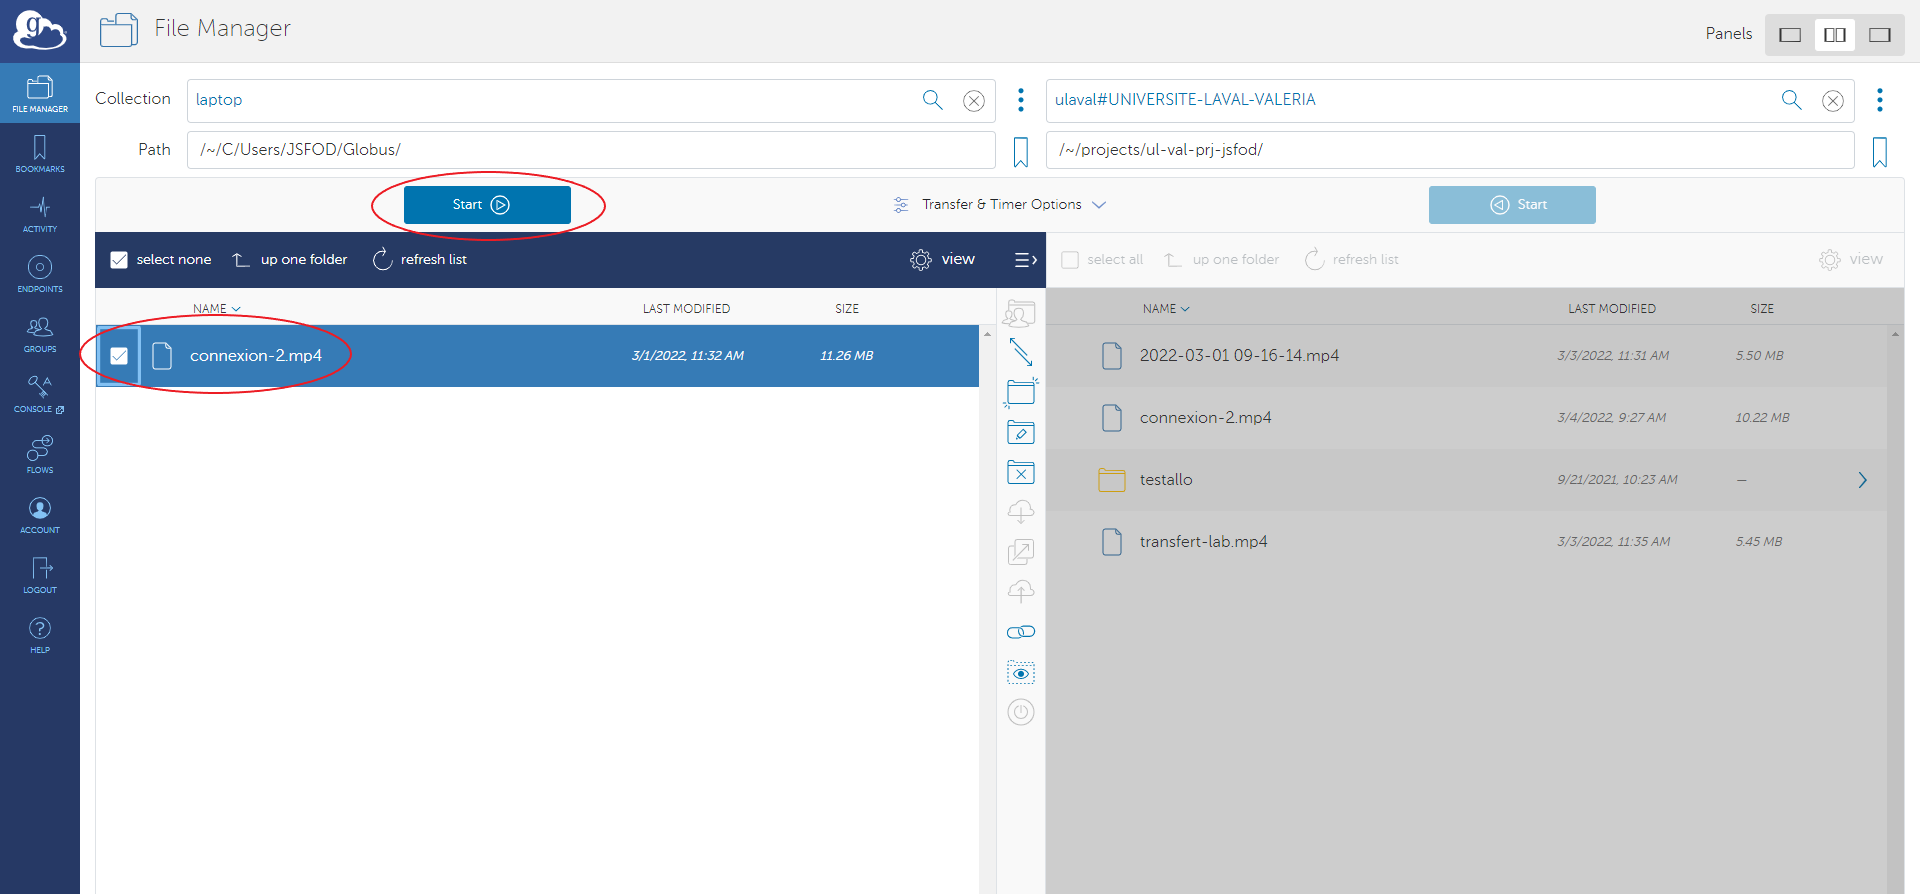
Task: Click Logout in sidebar
Action: click(x=40, y=575)
